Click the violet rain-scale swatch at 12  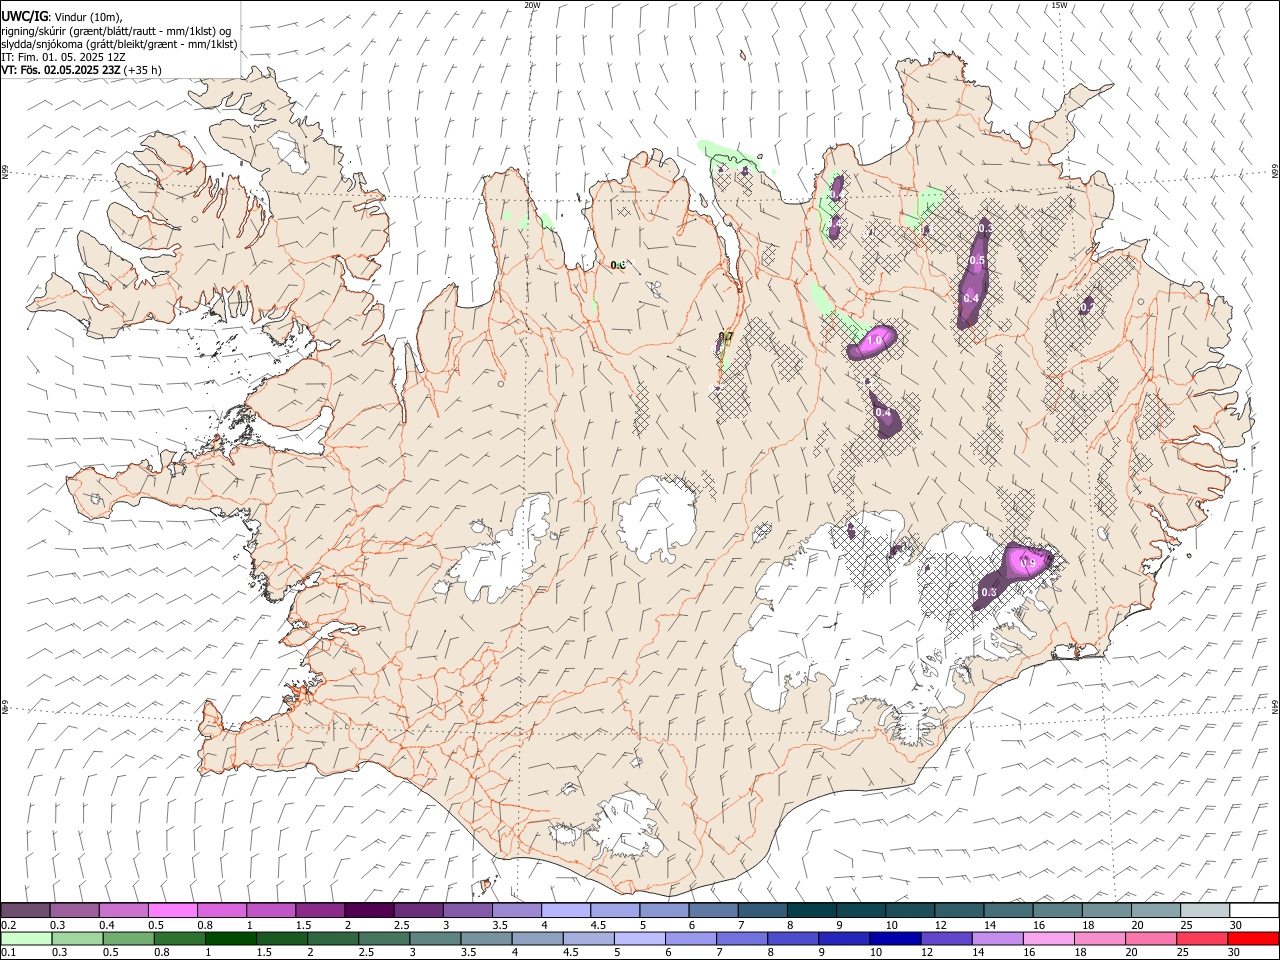coord(946,938)
